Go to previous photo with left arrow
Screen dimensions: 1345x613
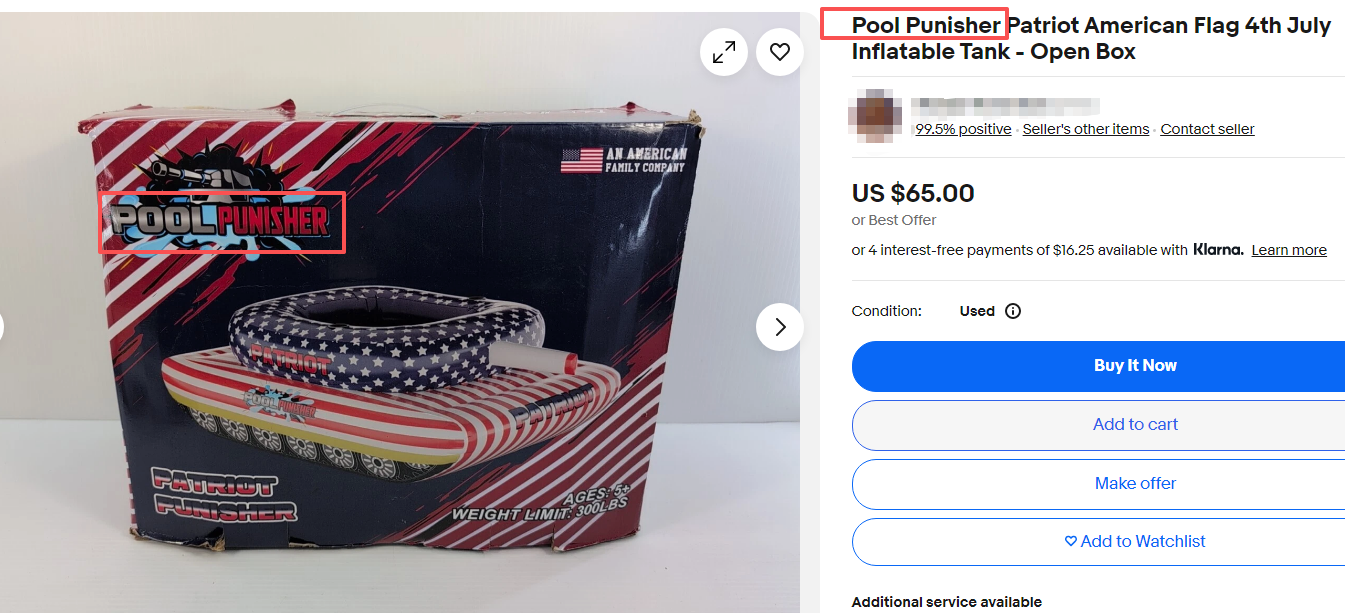(1, 327)
